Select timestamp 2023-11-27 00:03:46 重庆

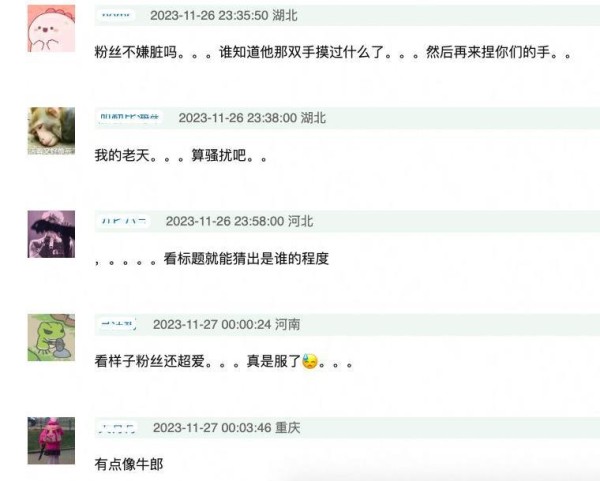[227, 427]
